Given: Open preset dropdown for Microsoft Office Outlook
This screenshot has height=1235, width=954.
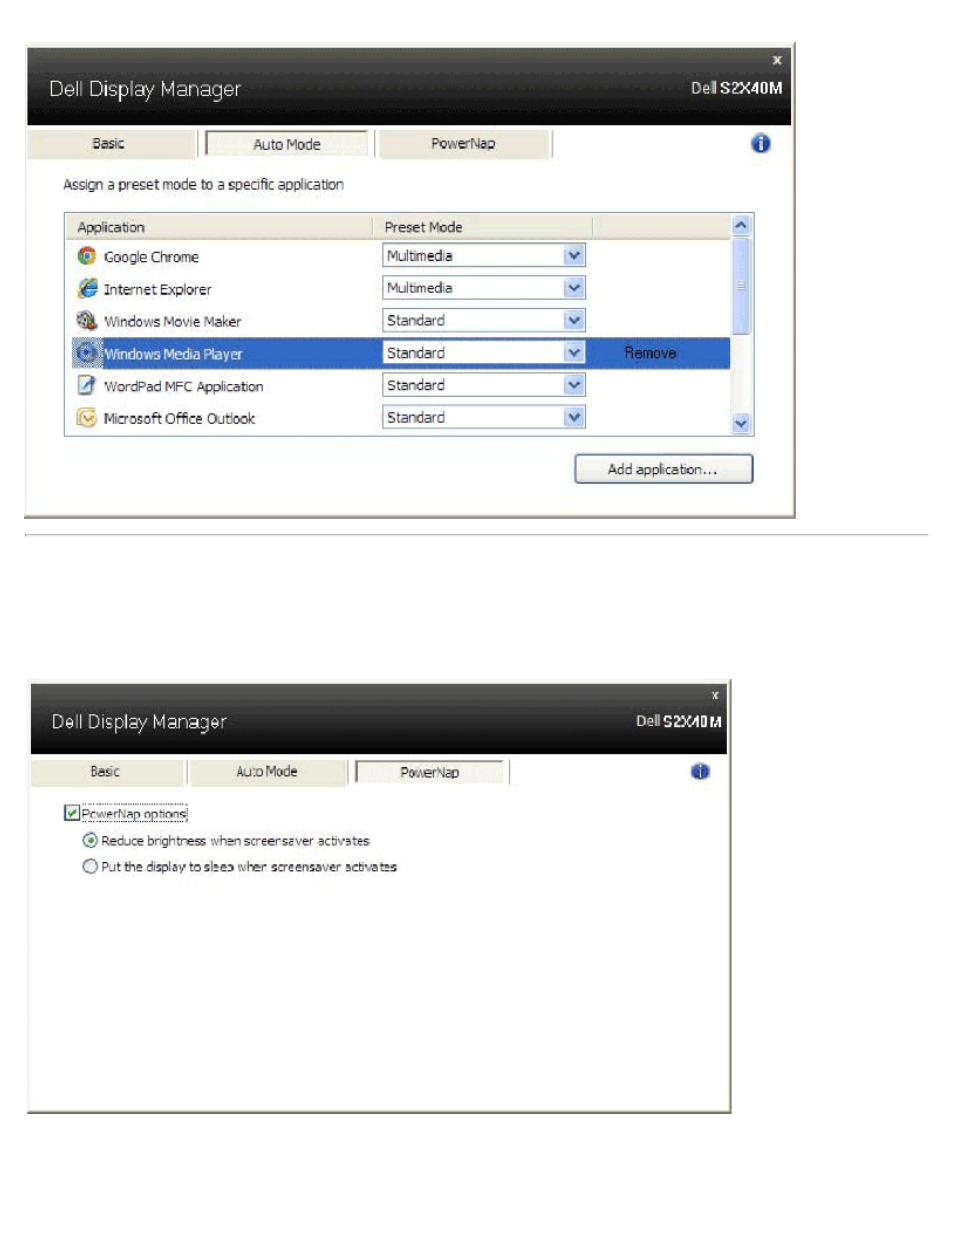Looking at the screenshot, I should pos(573,417).
